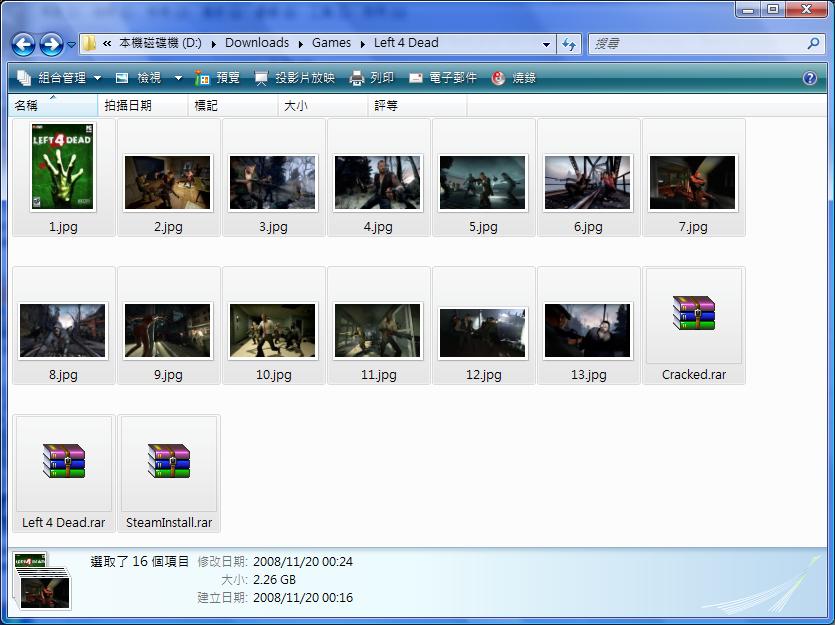Click the 列印 print toolbar button
The height and width of the screenshot is (625, 835).
372,78
